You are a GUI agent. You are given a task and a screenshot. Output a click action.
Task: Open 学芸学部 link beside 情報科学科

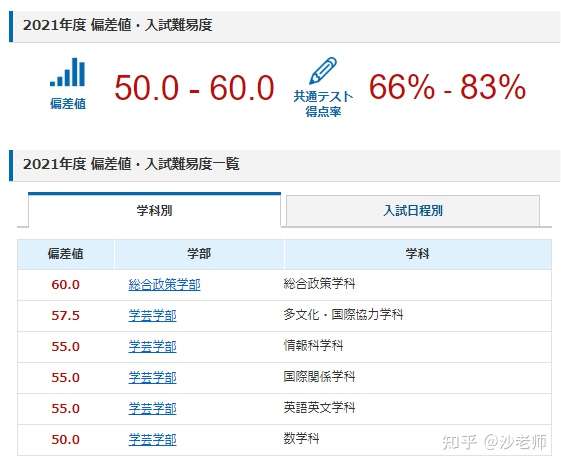pos(152,346)
